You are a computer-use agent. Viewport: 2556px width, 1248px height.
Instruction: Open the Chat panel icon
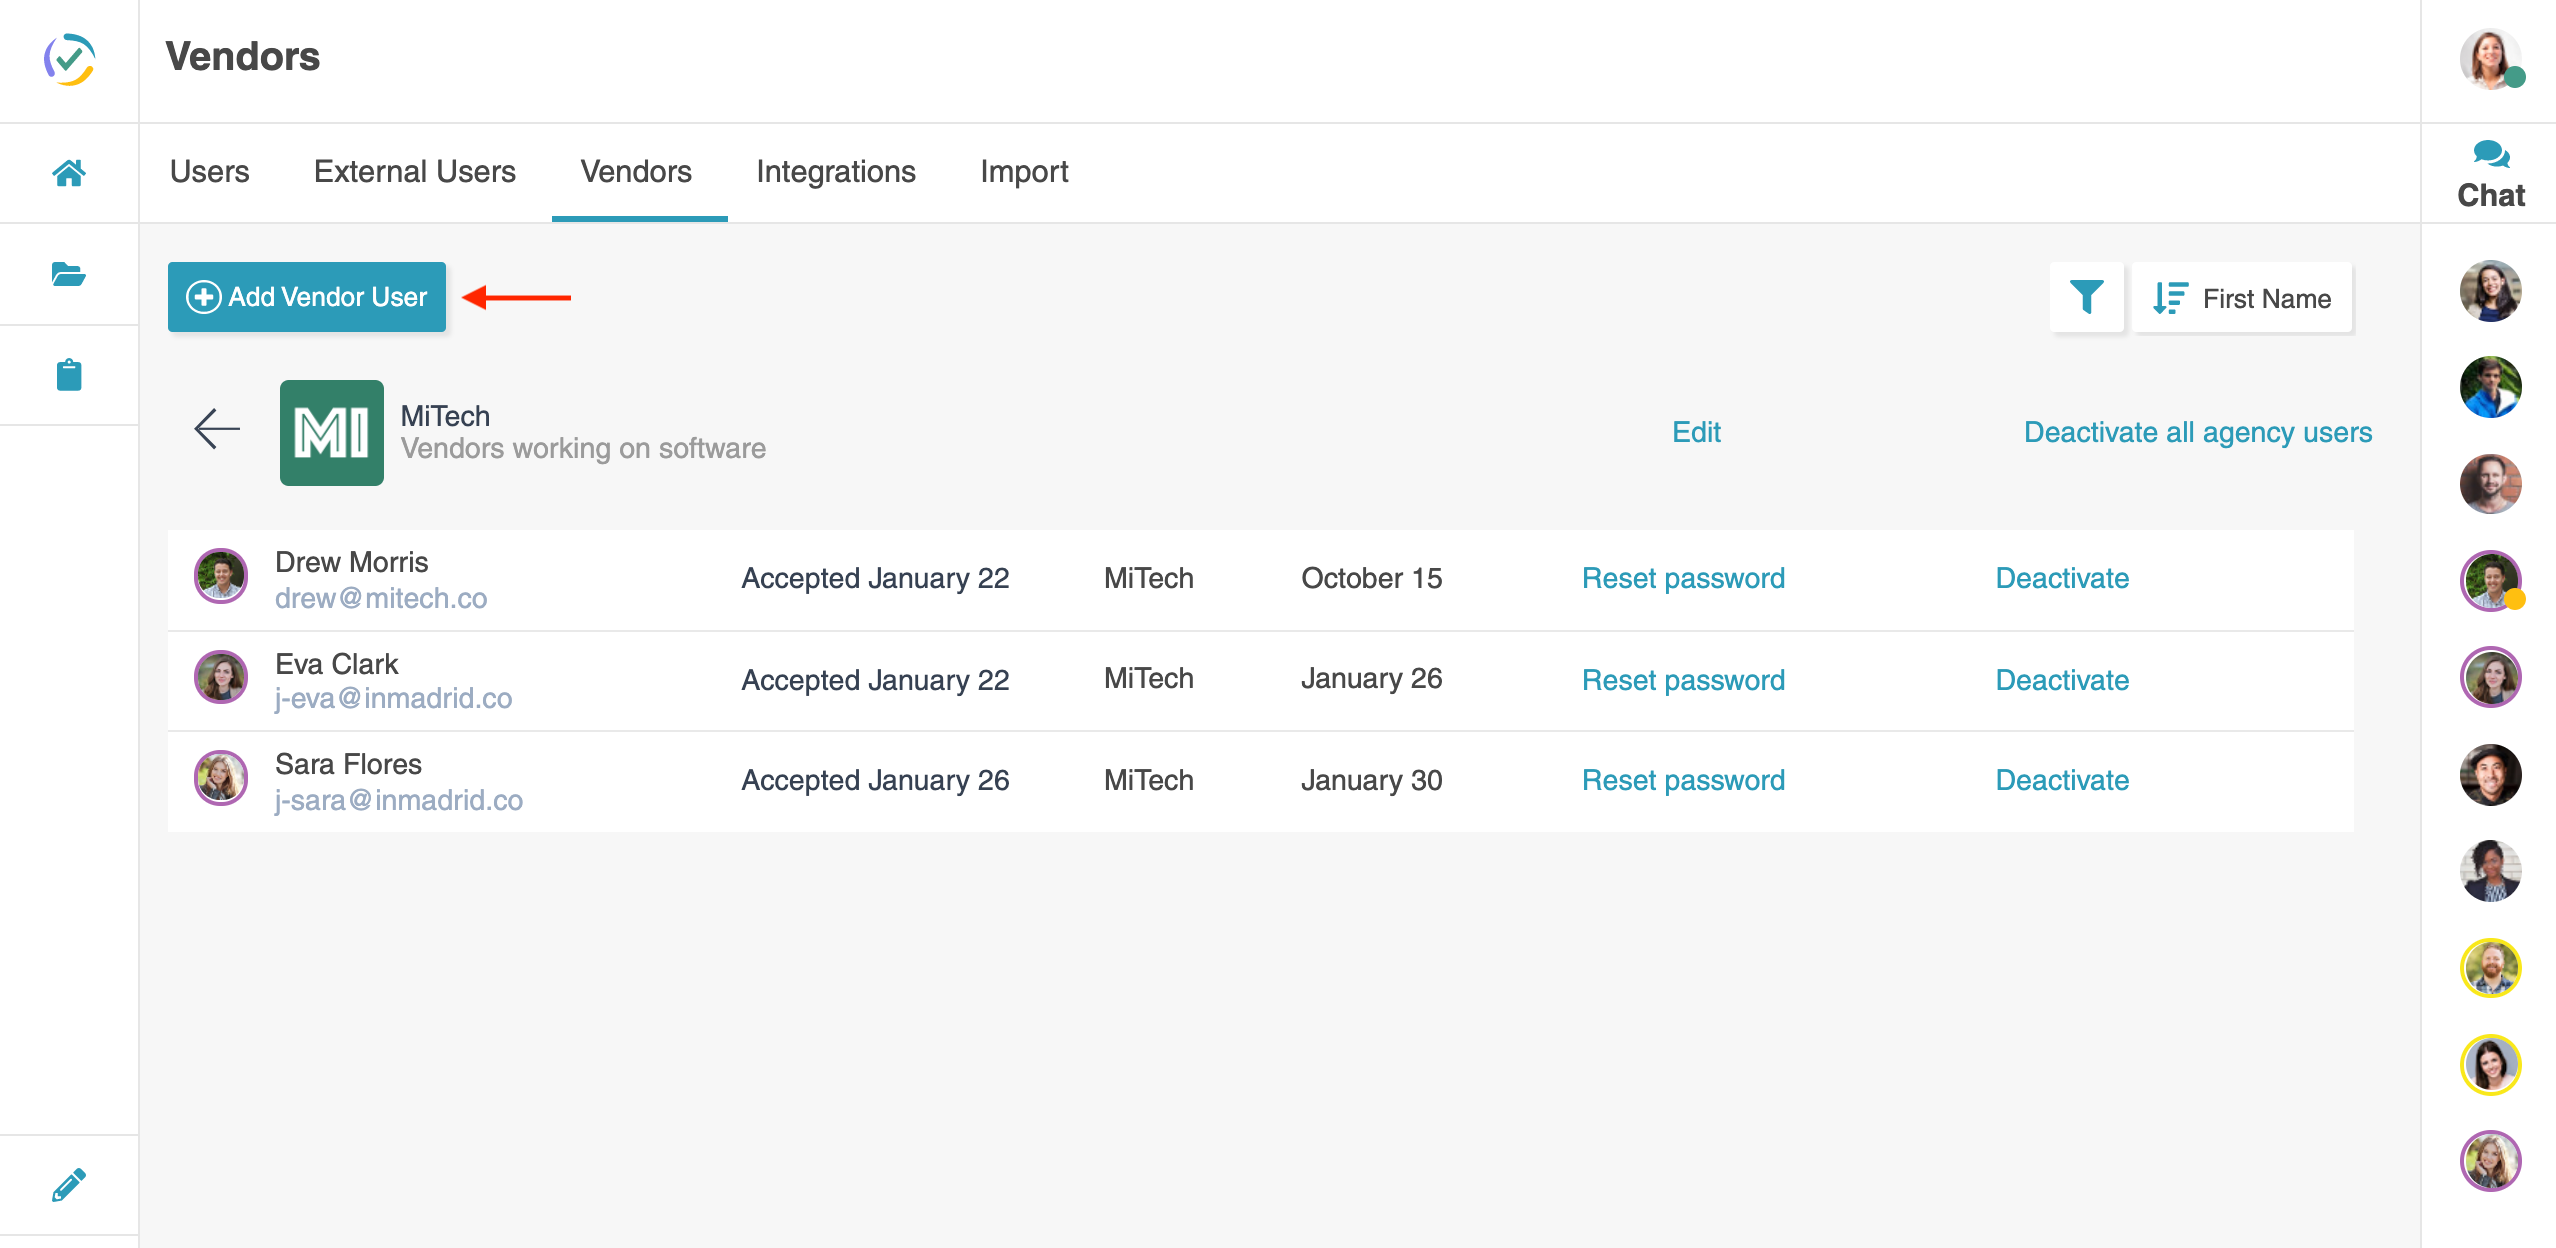[x=2490, y=155]
